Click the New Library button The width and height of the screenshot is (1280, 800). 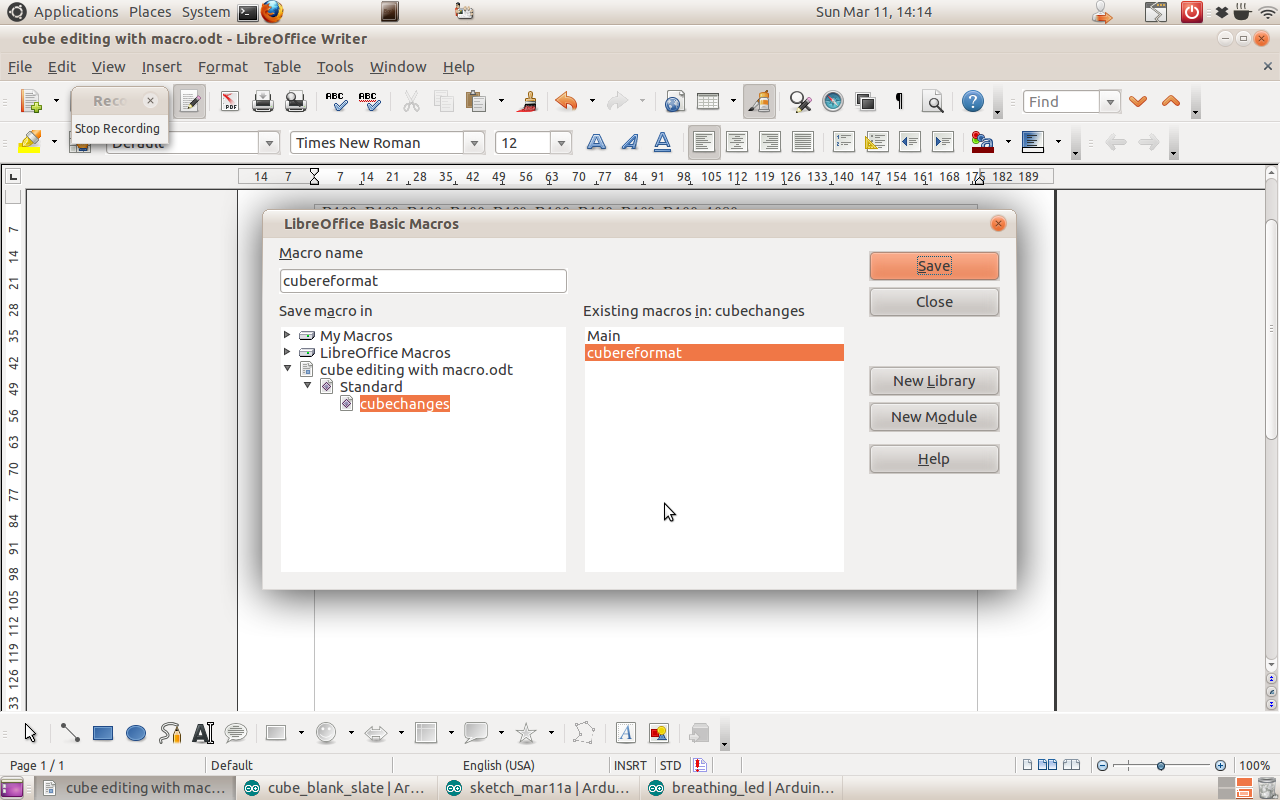934,381
